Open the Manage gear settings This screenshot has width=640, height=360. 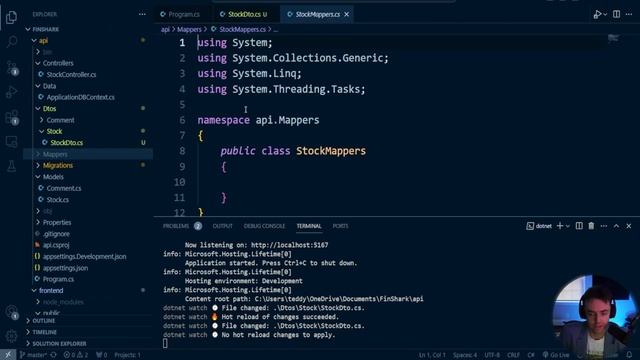coord(11,336)
